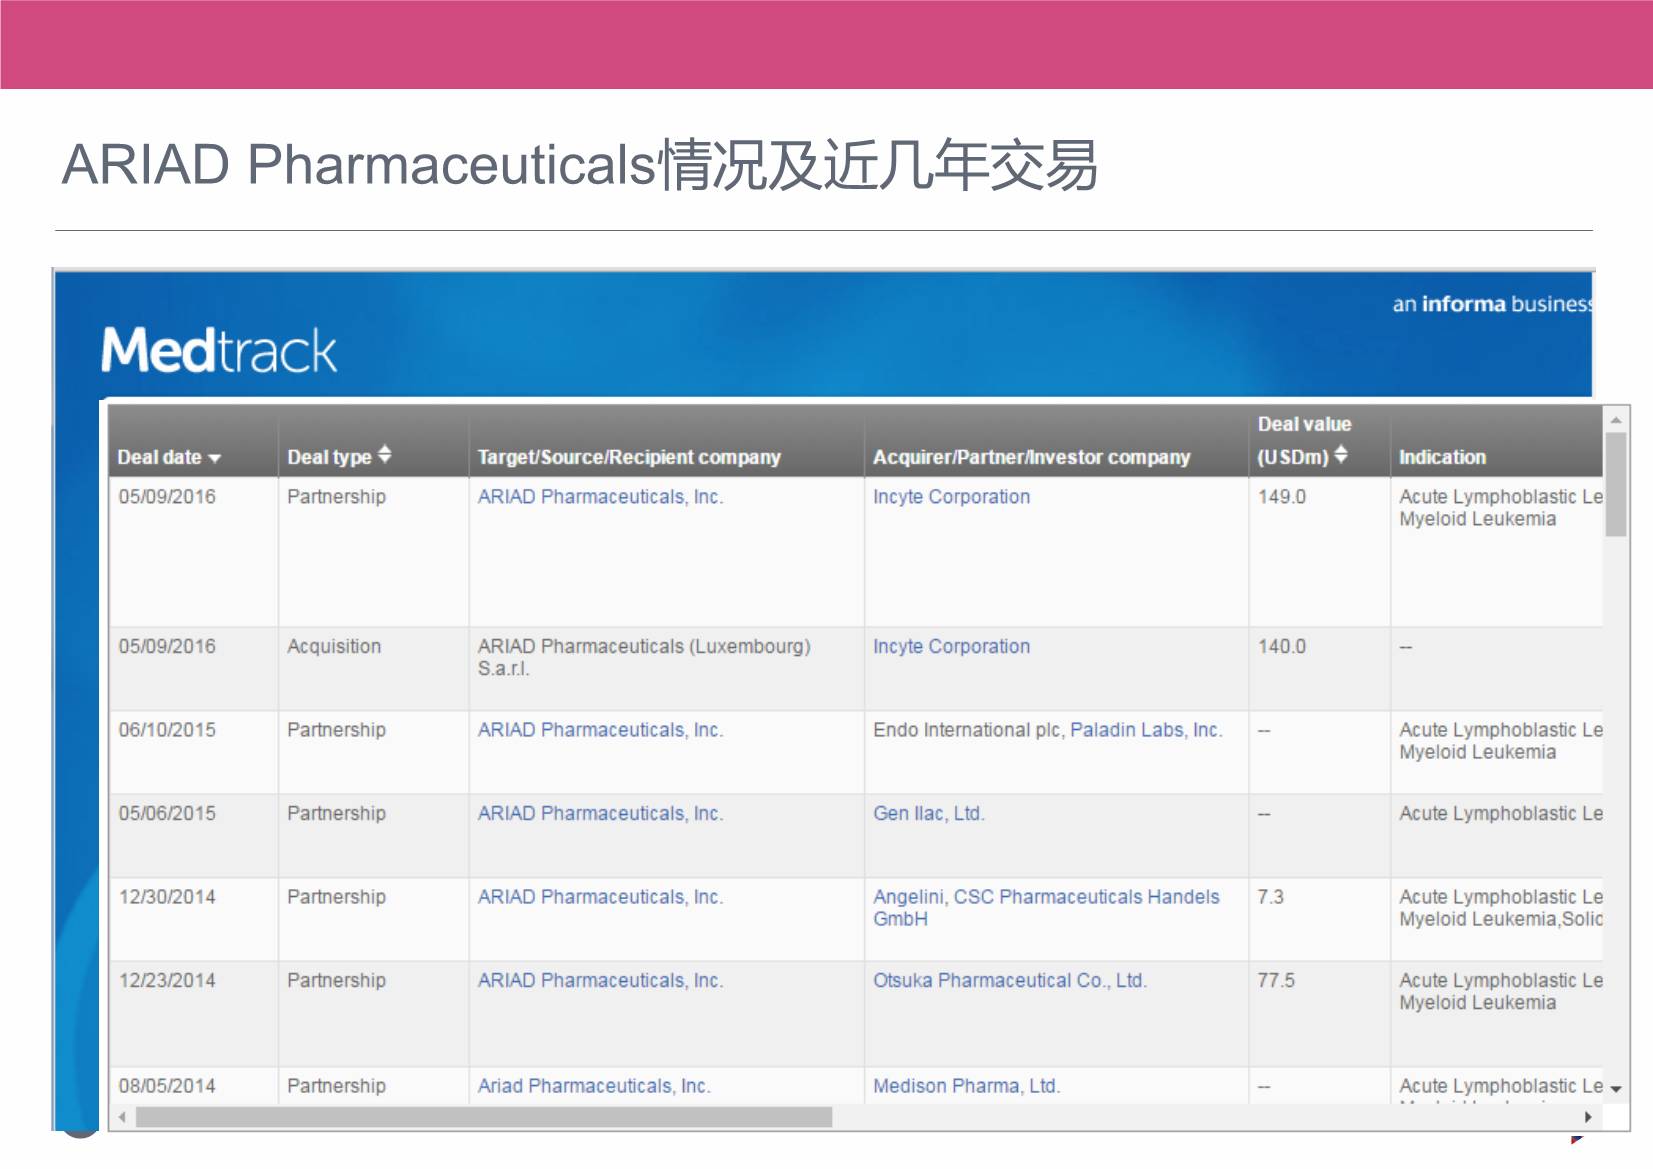Open Angelini, CSC Pharmaceuticals Handels GmbH link
Image resolution: width=1653 pixels, height=1169 pixels.
point(1046,908)
